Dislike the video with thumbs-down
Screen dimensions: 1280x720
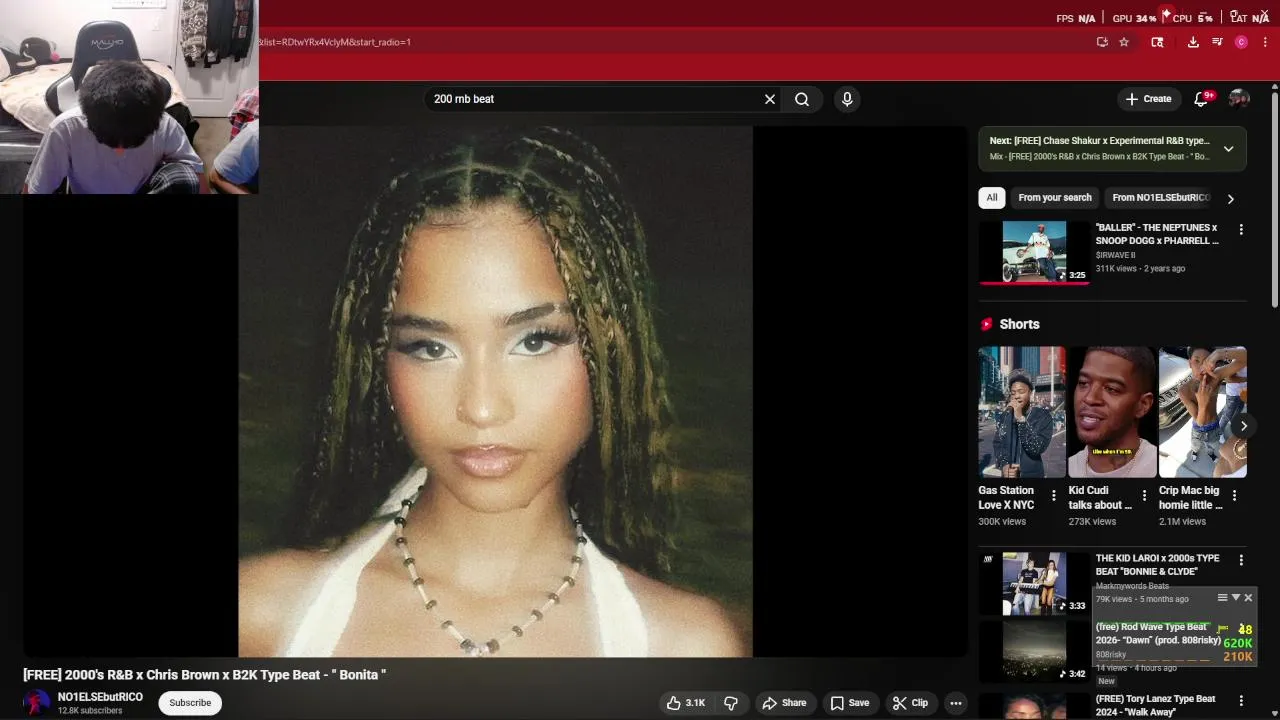point(731,703)
